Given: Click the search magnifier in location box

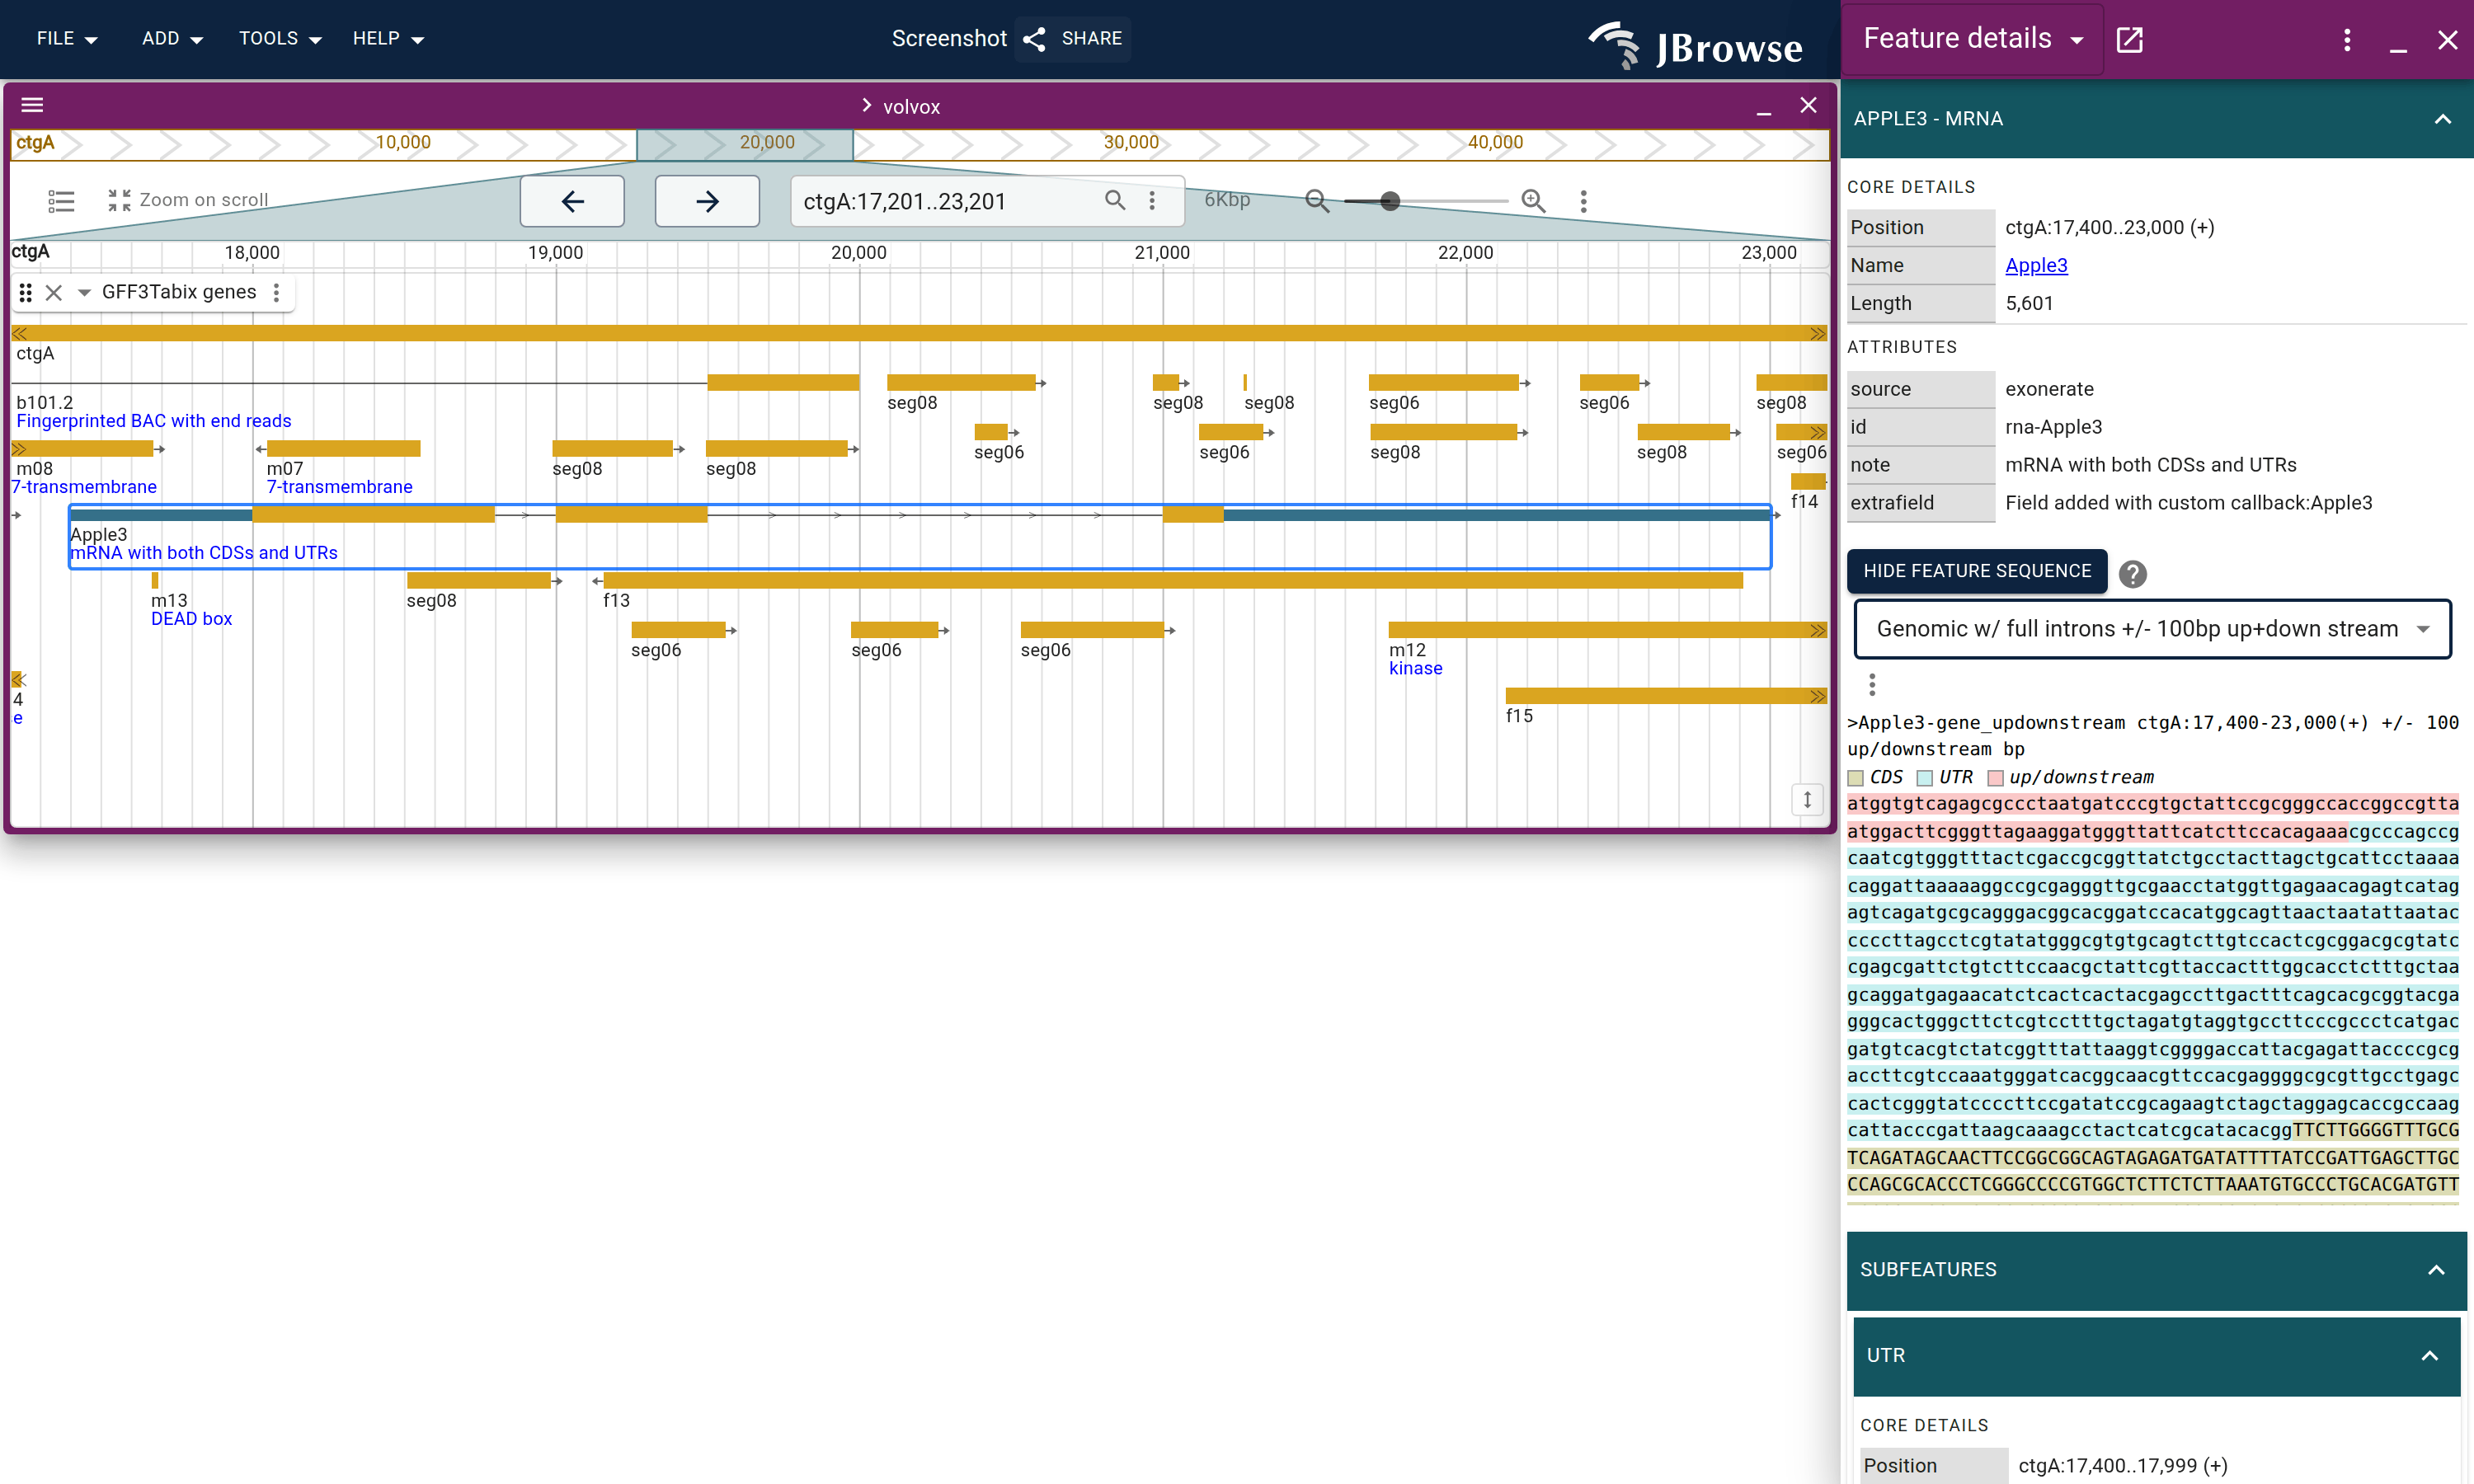Looking at the screenshot, I should 1115,200.
